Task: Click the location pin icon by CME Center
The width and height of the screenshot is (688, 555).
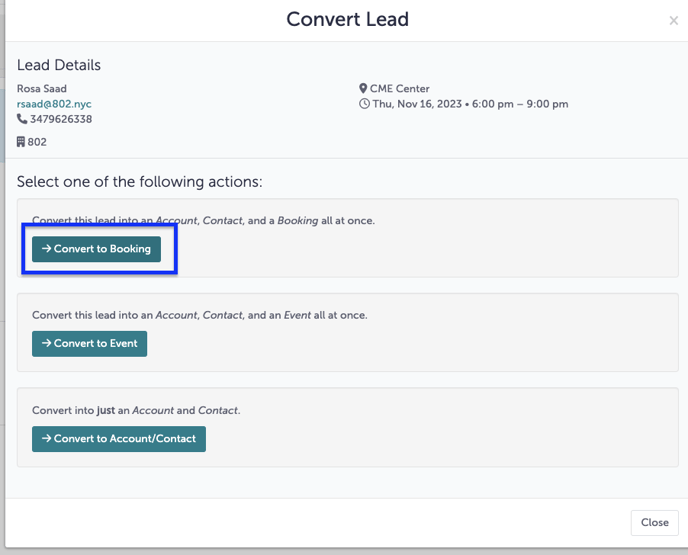Action: pos(363,89)
